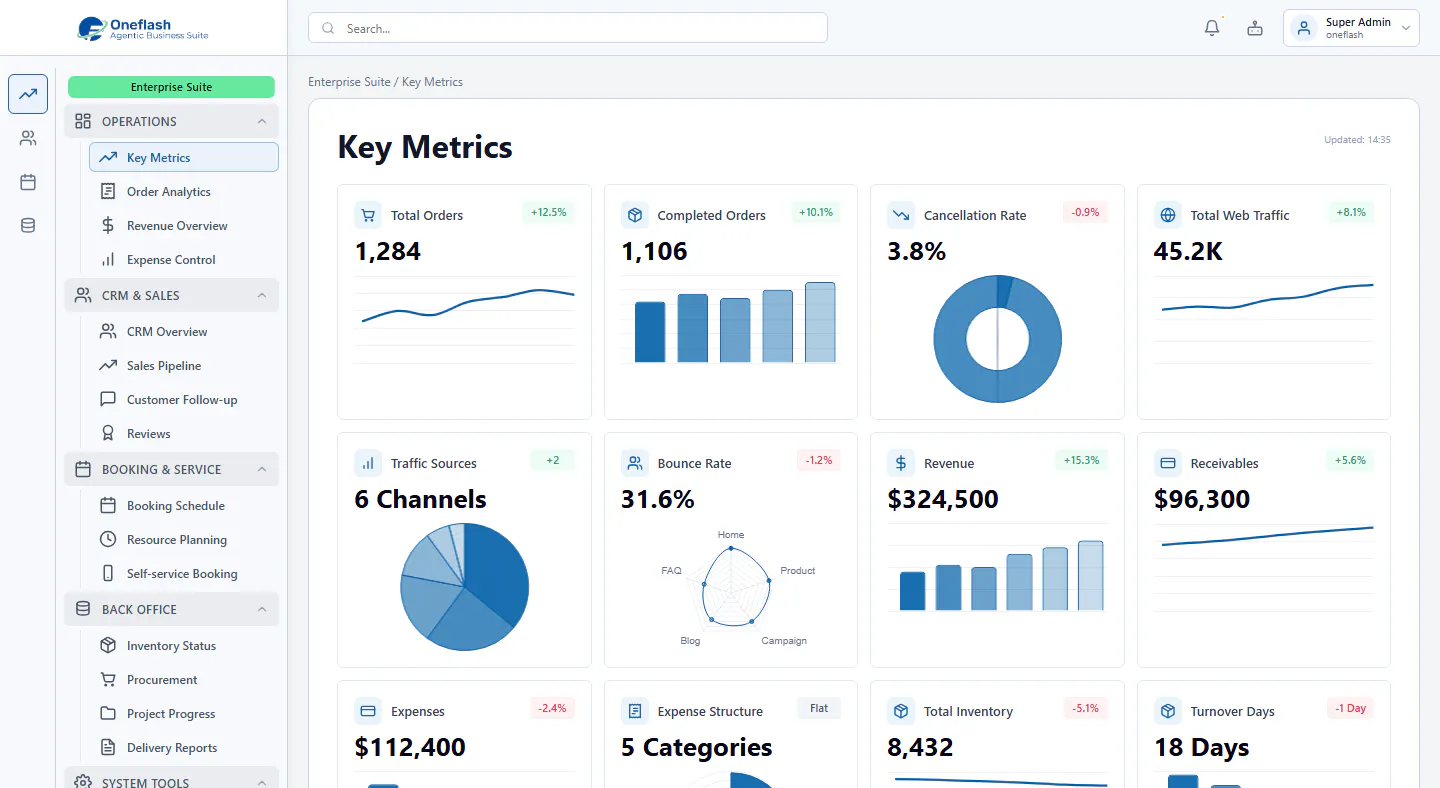Click the Bounce Rate radar chart

pos(737,587)
